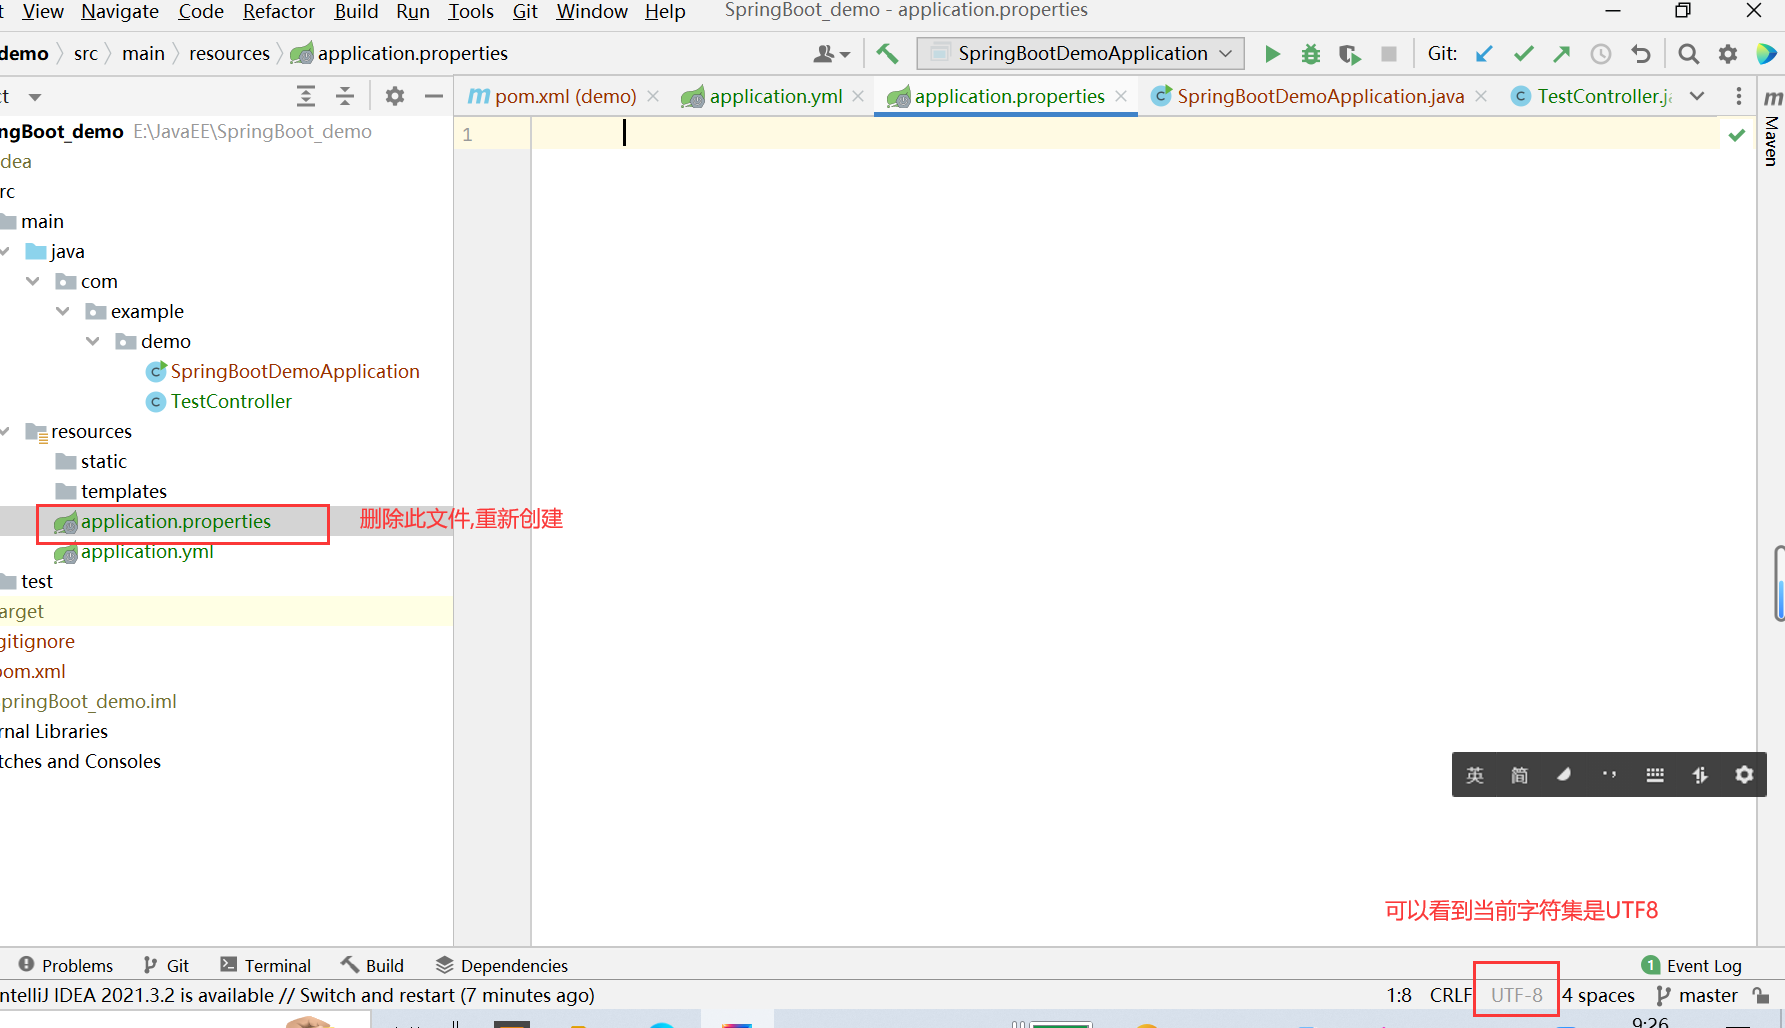Image resolution: width=1785 pixels, height=1028 pixels.
Task: Hide the Project tool window
Action: (434, 96)
